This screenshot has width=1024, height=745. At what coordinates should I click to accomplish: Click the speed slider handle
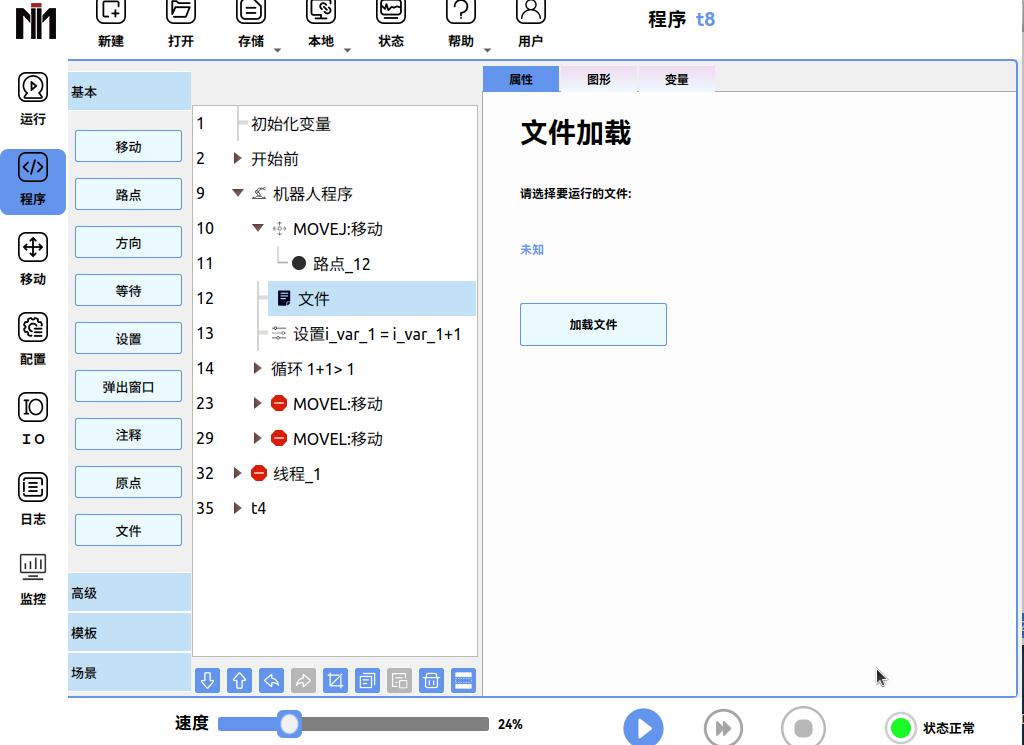pyautogui.click(x=289, y=724)
